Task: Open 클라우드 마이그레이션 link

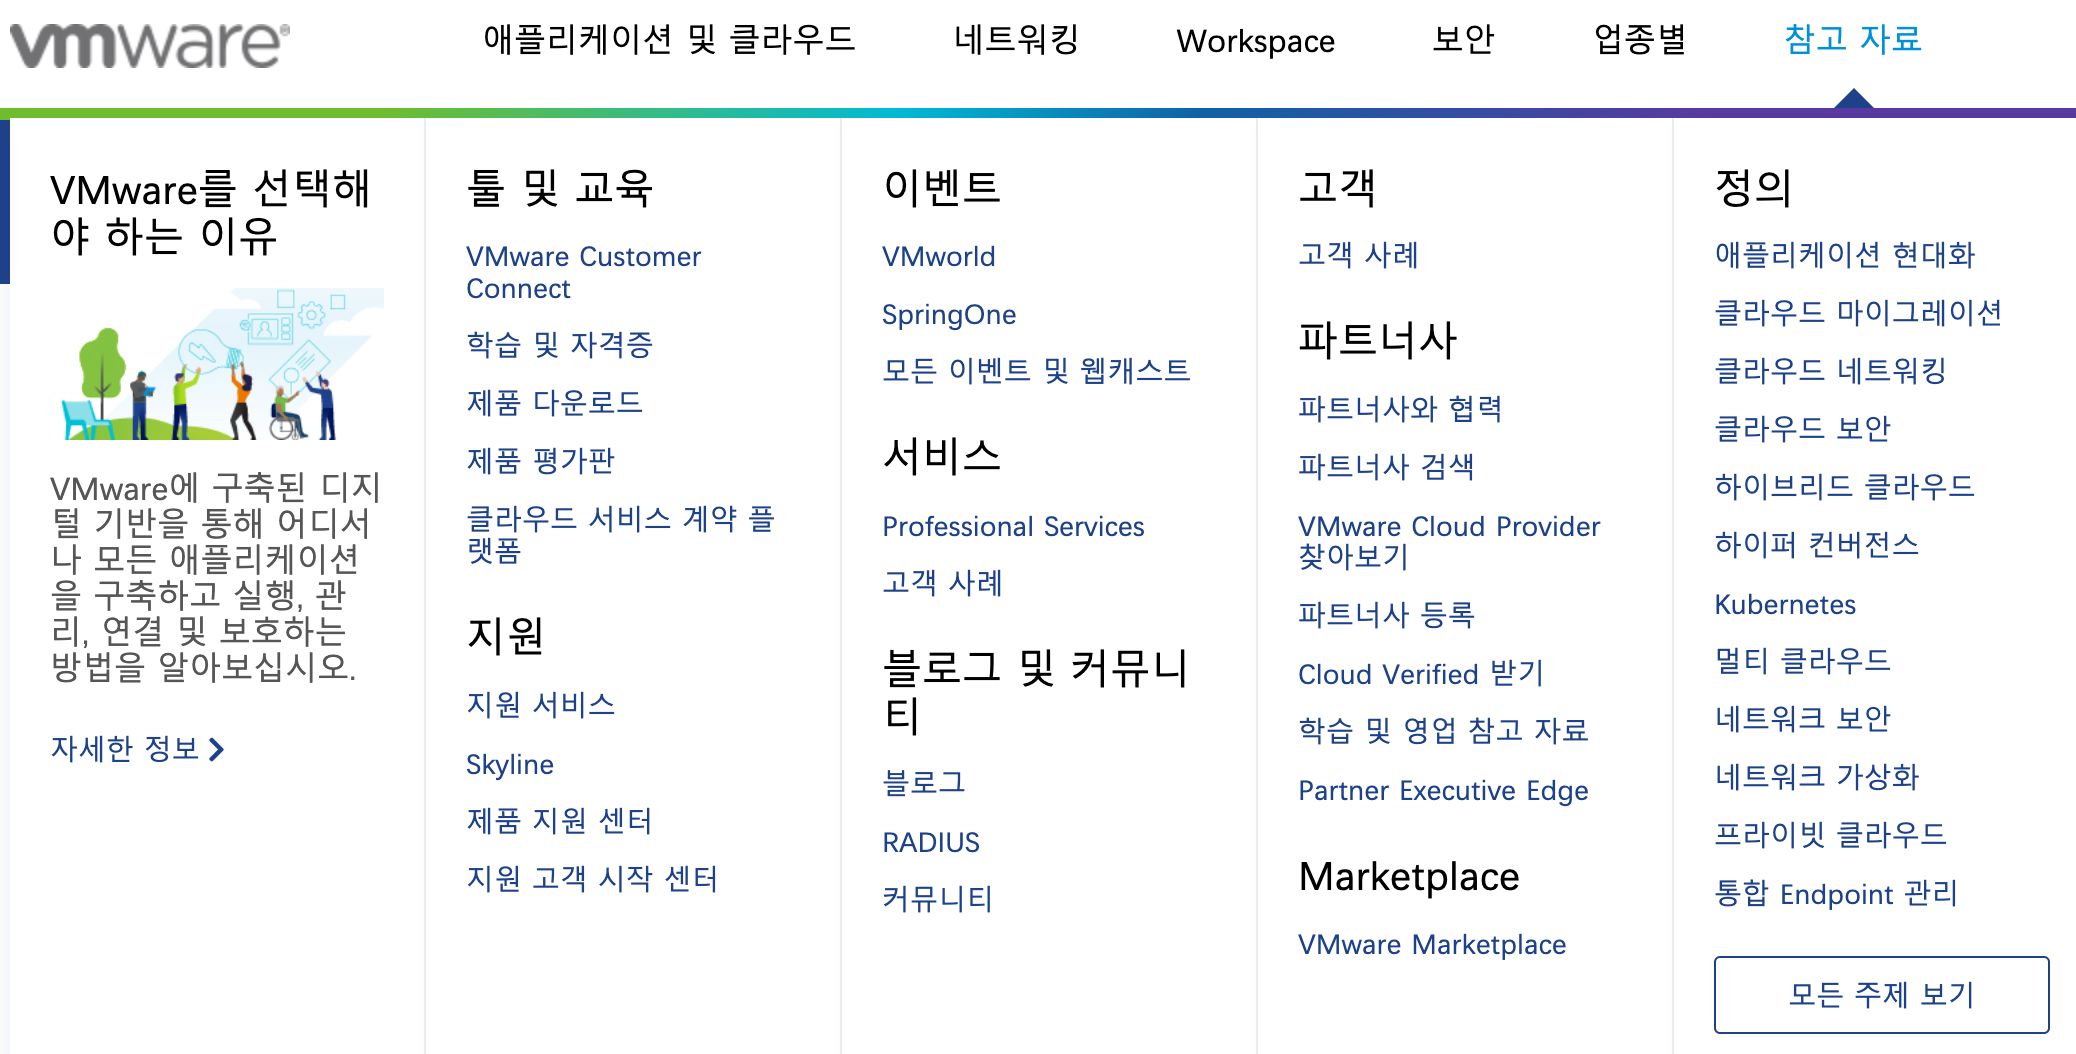Action: pos(1858,313)
